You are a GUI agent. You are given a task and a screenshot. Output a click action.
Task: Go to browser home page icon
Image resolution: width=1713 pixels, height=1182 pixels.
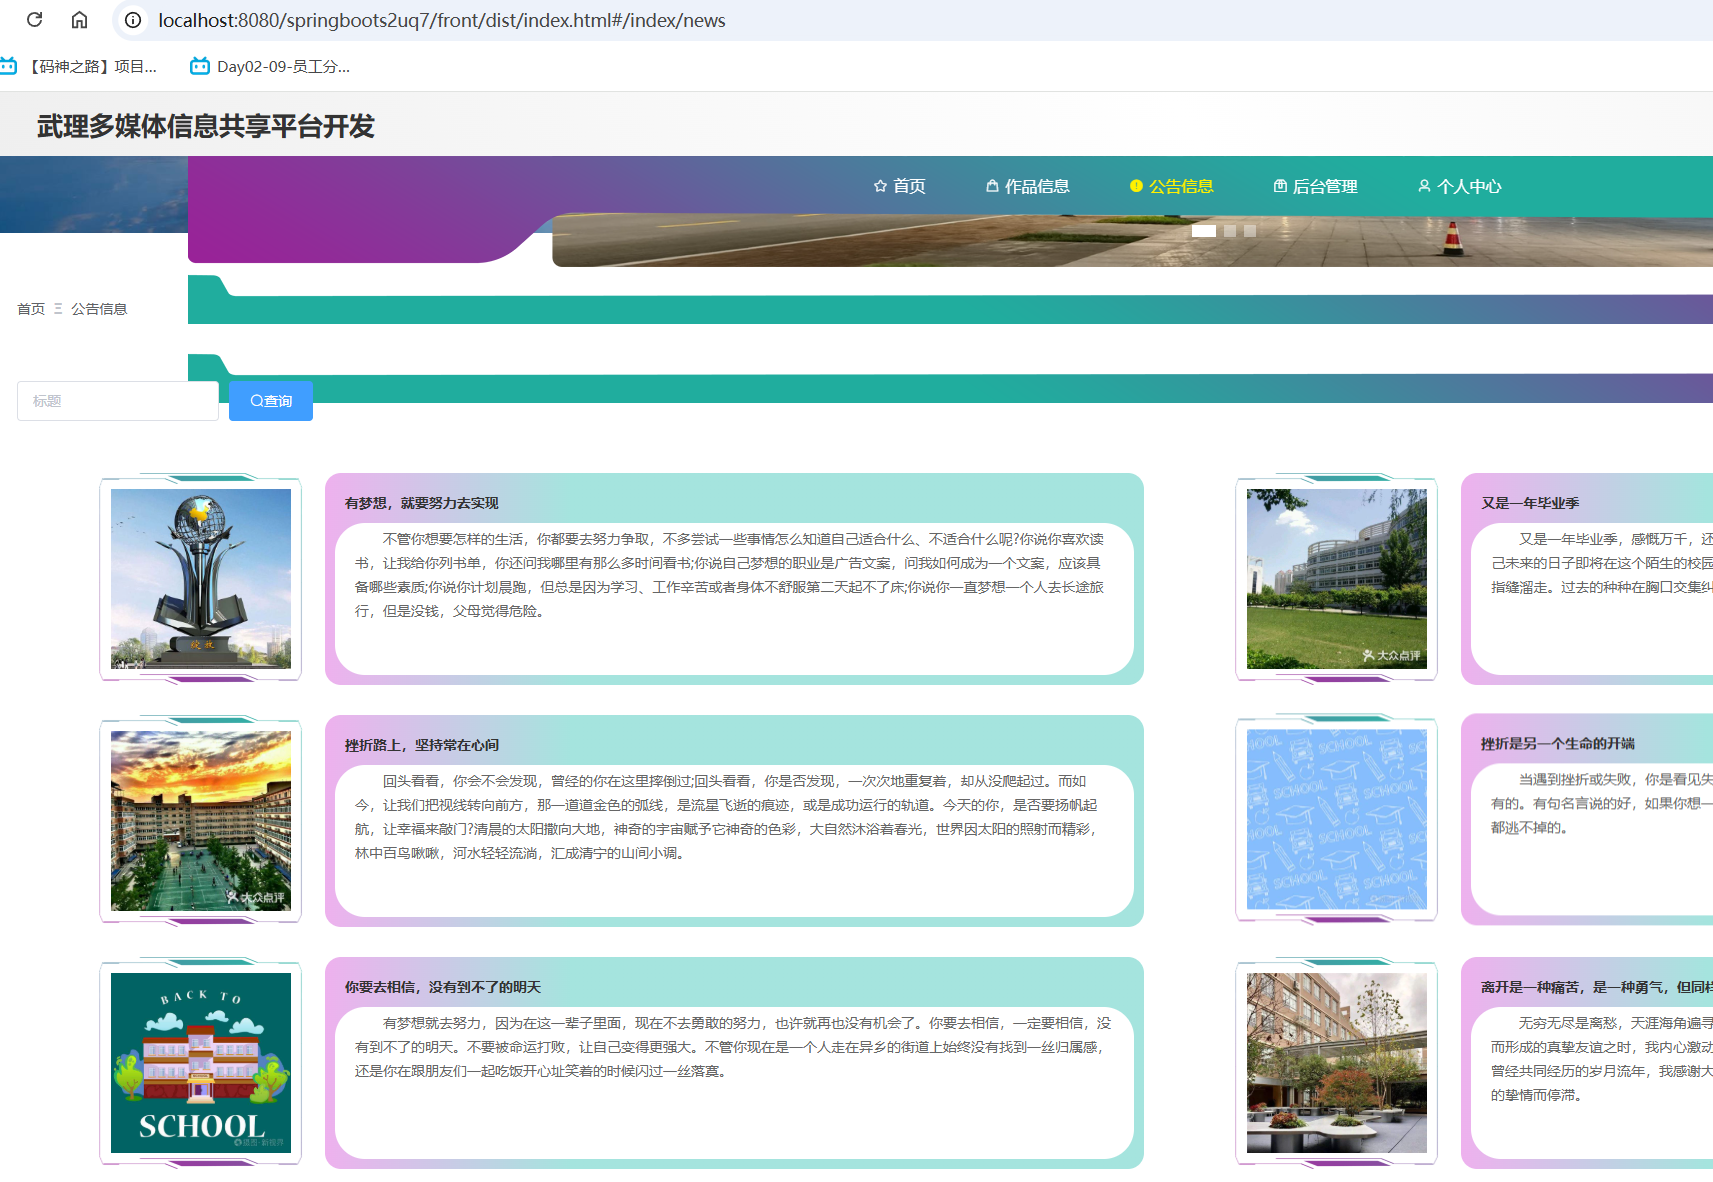pyautogui.click(x=80, y=20)
